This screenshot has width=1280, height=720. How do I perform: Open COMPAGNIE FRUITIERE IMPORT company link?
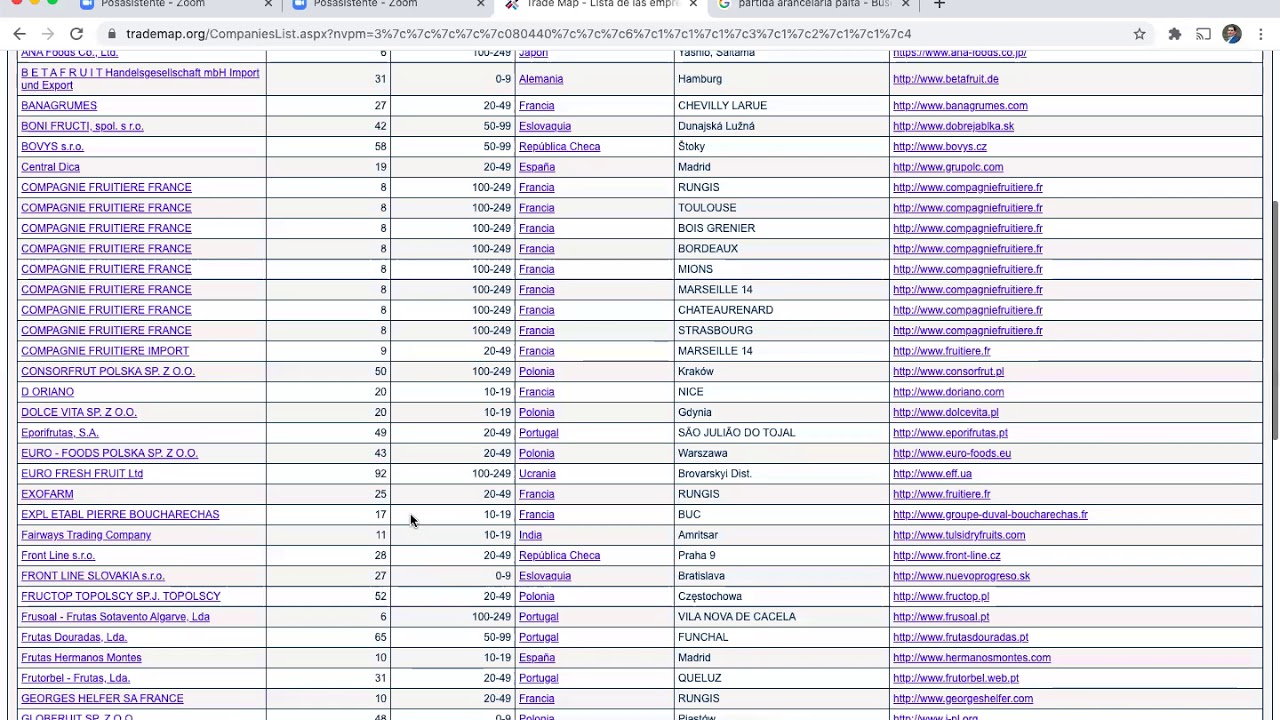(105, 351)
